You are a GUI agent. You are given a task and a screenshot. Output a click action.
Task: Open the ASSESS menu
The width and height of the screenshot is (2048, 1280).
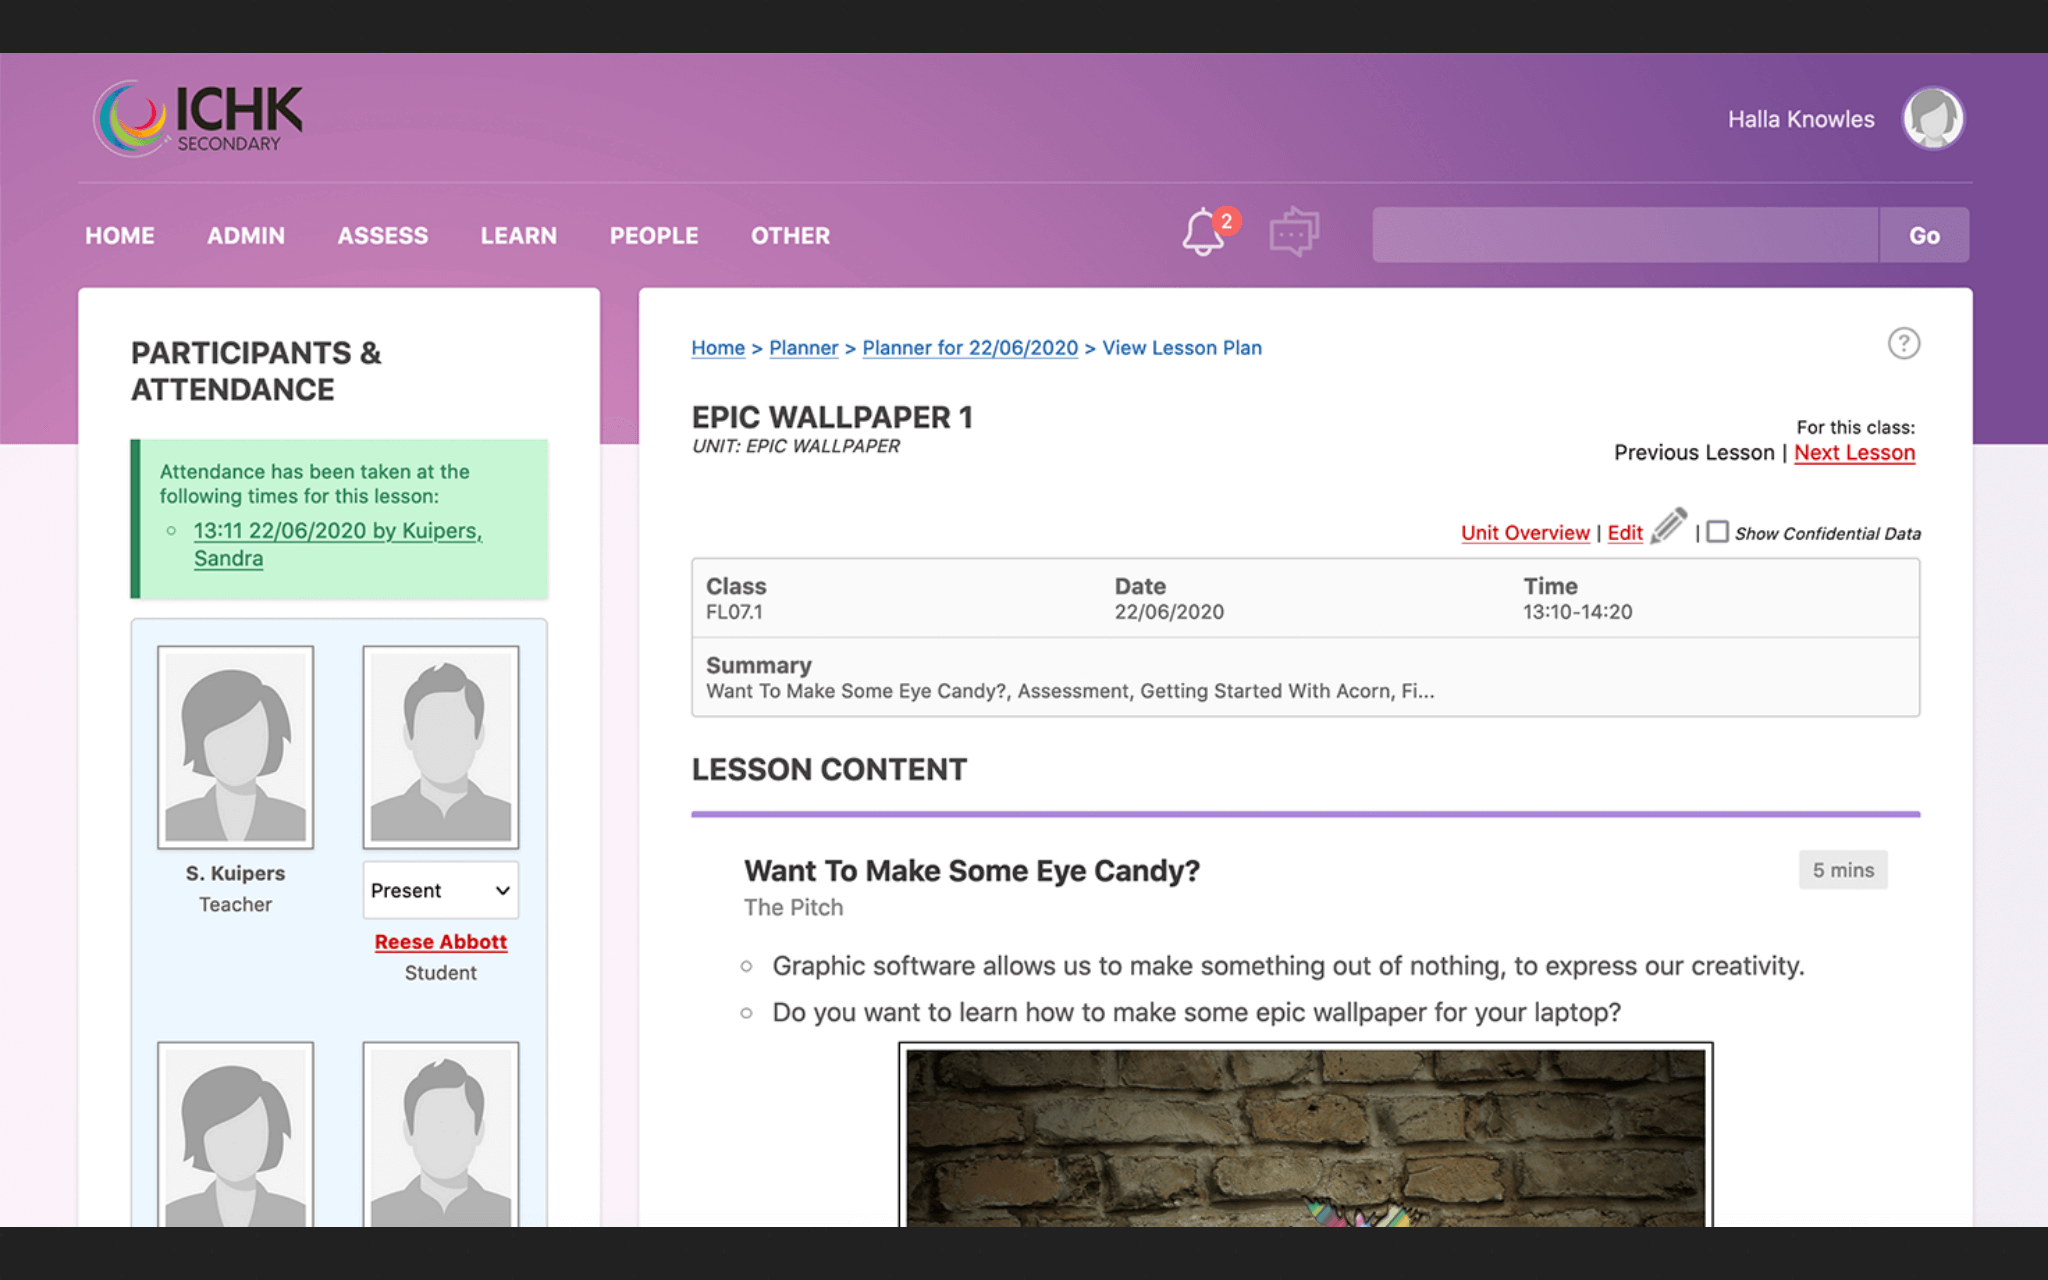pyautogui.click(x=382, y=236)
